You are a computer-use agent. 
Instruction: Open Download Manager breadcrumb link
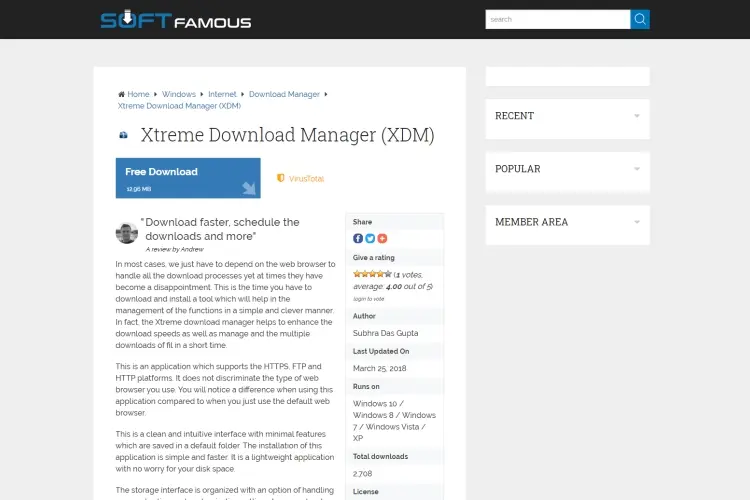point(284,94)
